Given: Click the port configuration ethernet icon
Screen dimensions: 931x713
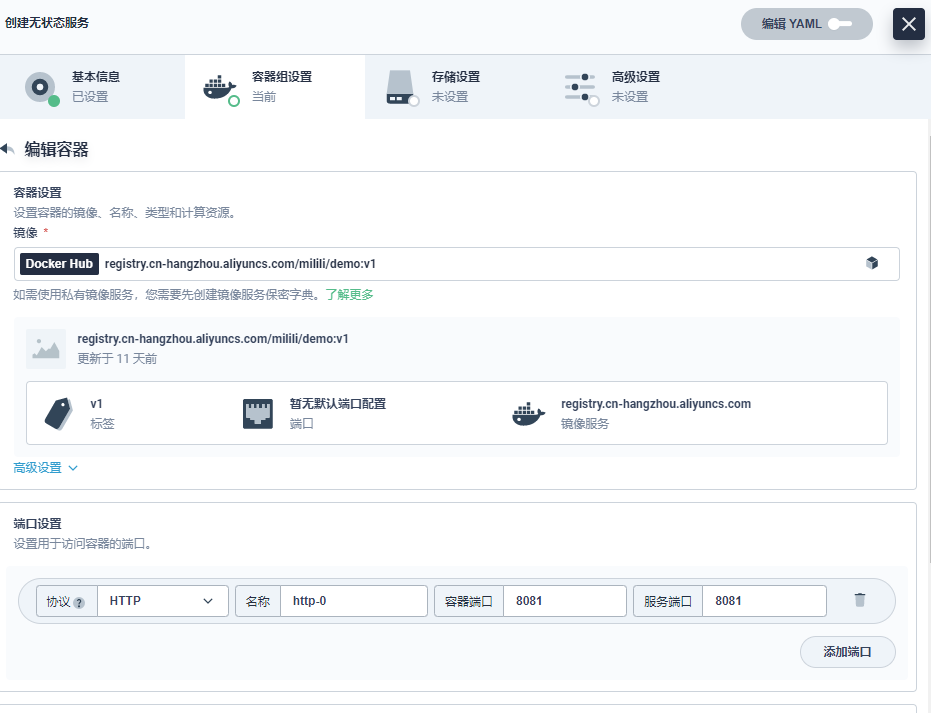Looking at the screenshot, I should coord(258,413).
